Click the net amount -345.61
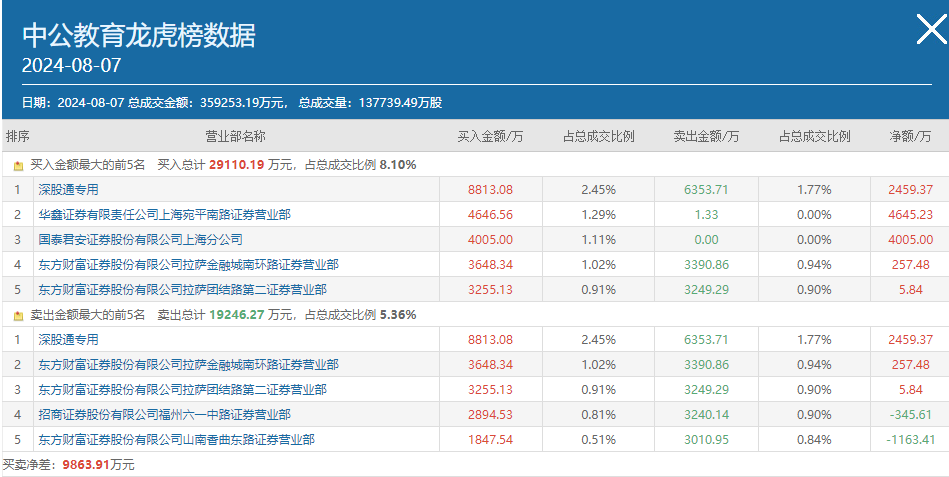 pos(910,415)
